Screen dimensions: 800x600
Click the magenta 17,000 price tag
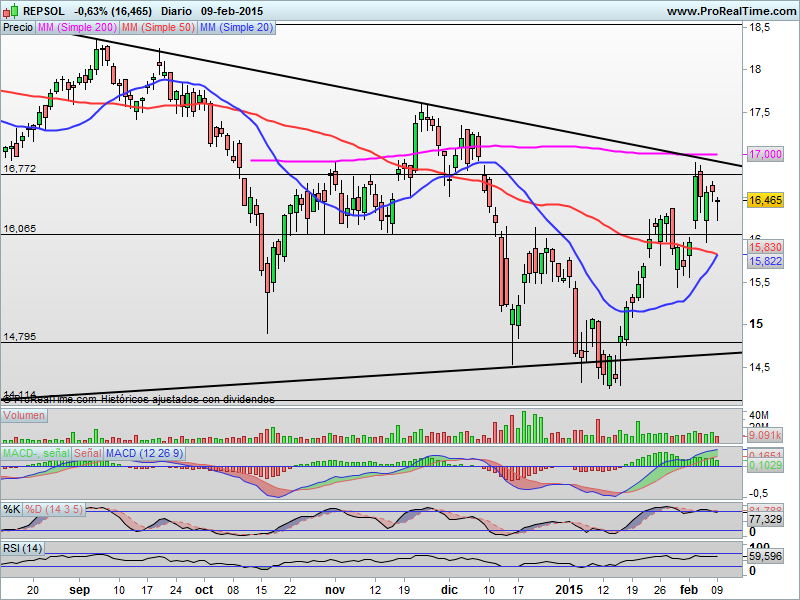click(765, 154)
